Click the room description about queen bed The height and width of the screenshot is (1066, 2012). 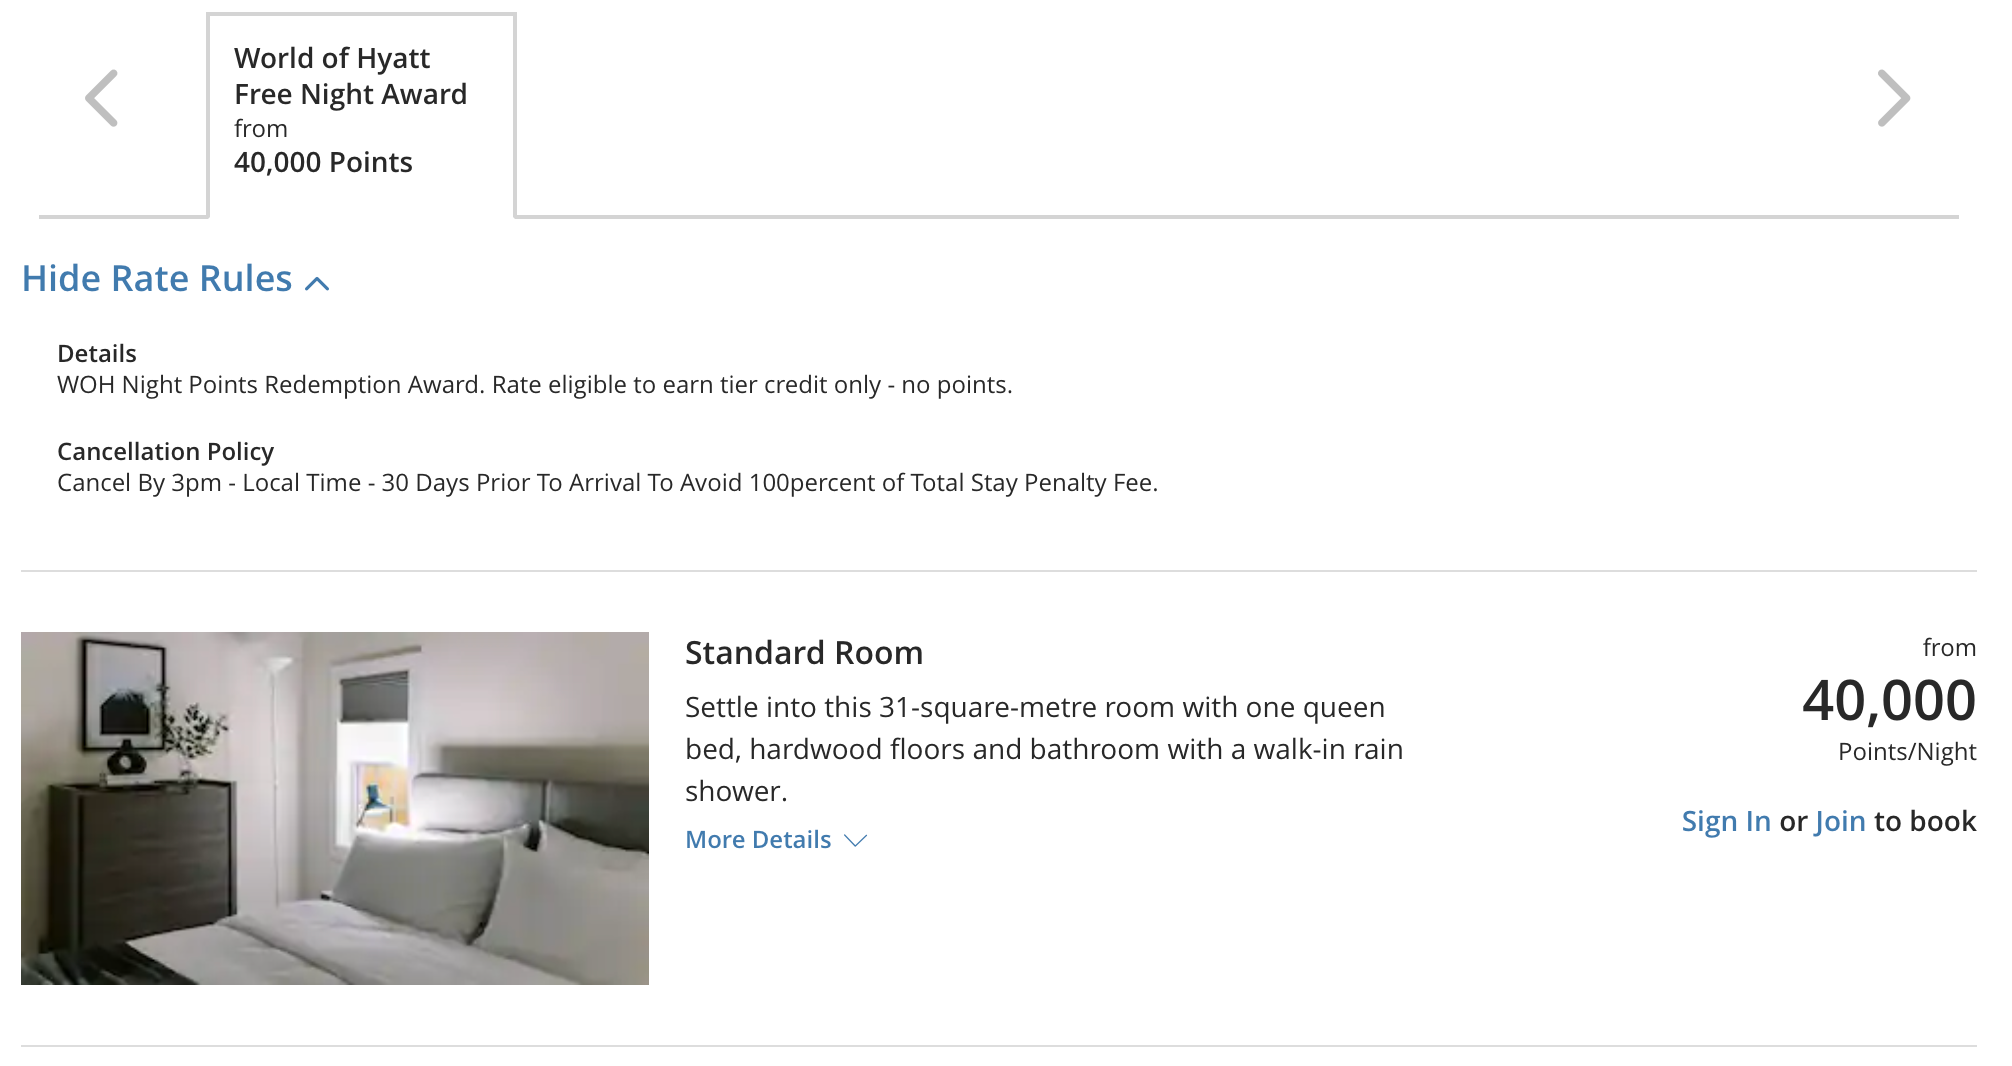(1043, 749)
